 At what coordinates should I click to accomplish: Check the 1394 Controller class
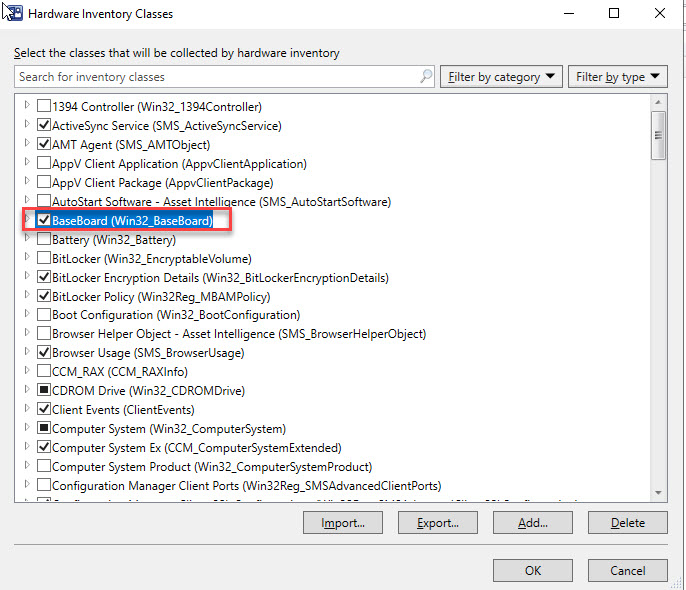pos(44,106)
